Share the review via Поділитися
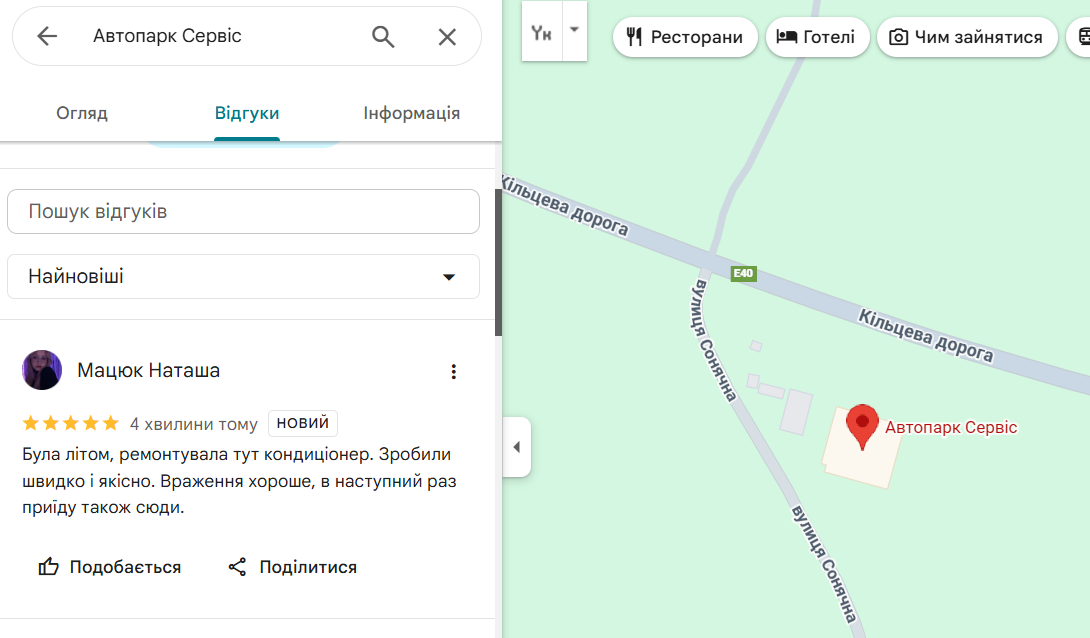1090x638 pixels. (x=292, y=567)
